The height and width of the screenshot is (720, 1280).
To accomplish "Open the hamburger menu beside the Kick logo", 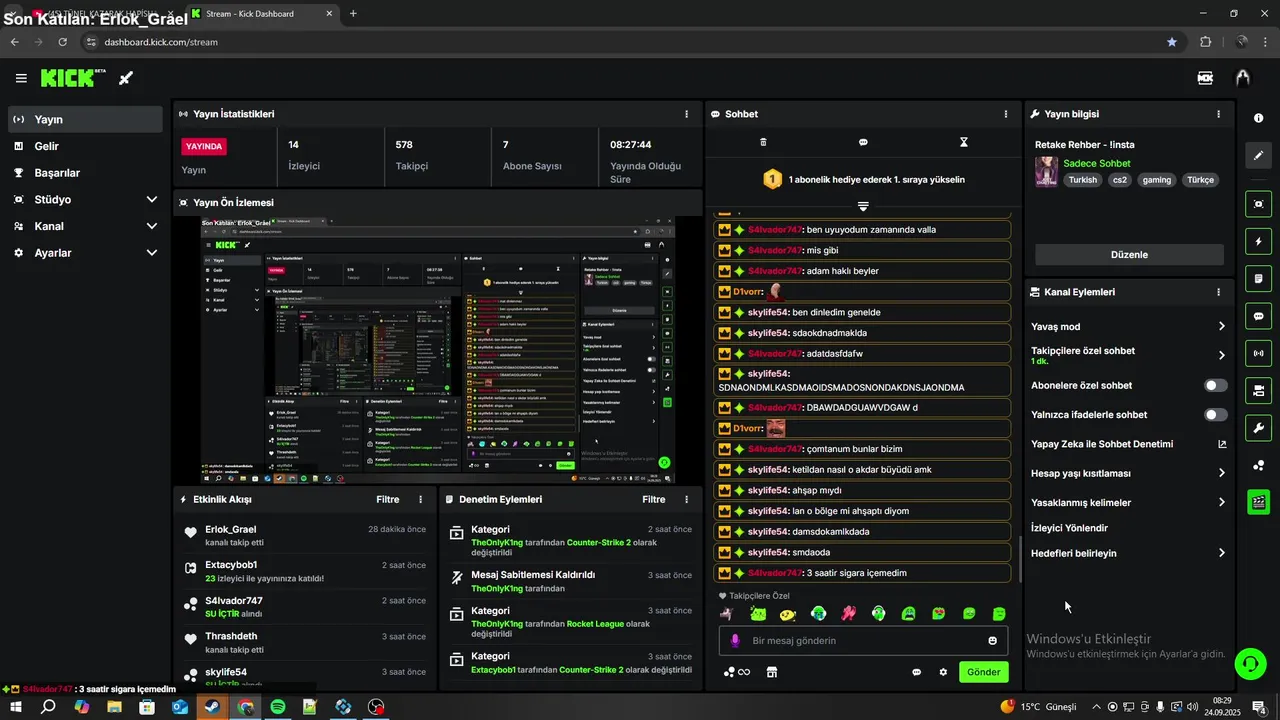I will click(x=21, y=78).
